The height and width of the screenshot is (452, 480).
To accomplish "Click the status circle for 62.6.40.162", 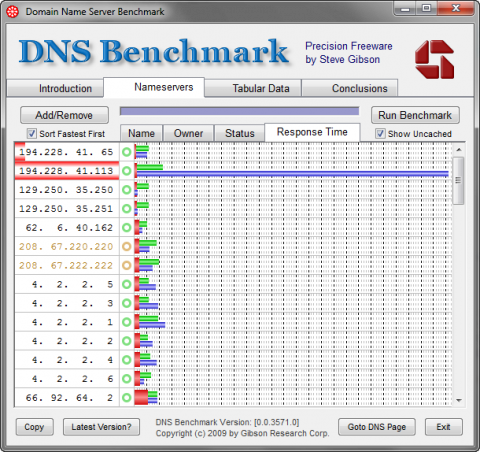I will coord(127,228).
